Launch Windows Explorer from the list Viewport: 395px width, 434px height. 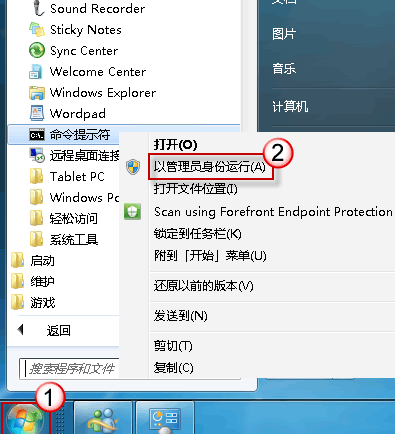pos(103,93)
